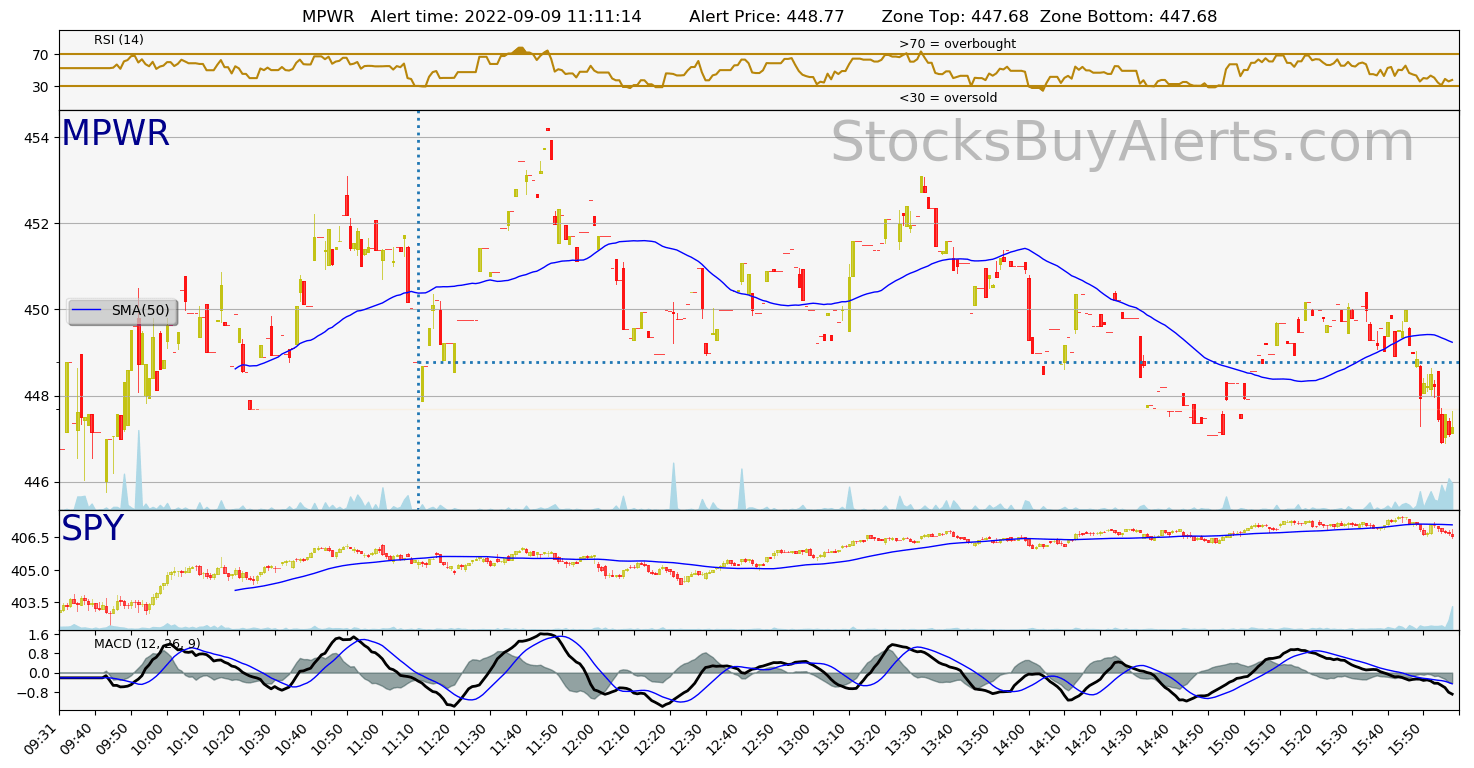1474x768 pixels.
Task: Click the '<30 = oversold' annotation
Action: (948, 98)
